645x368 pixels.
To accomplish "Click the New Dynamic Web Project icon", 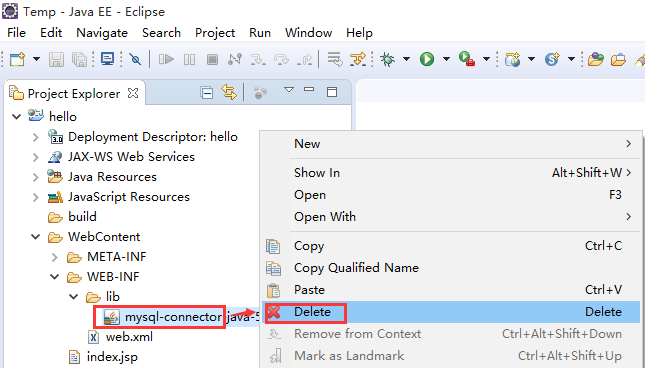I will [x=513, y=60].
